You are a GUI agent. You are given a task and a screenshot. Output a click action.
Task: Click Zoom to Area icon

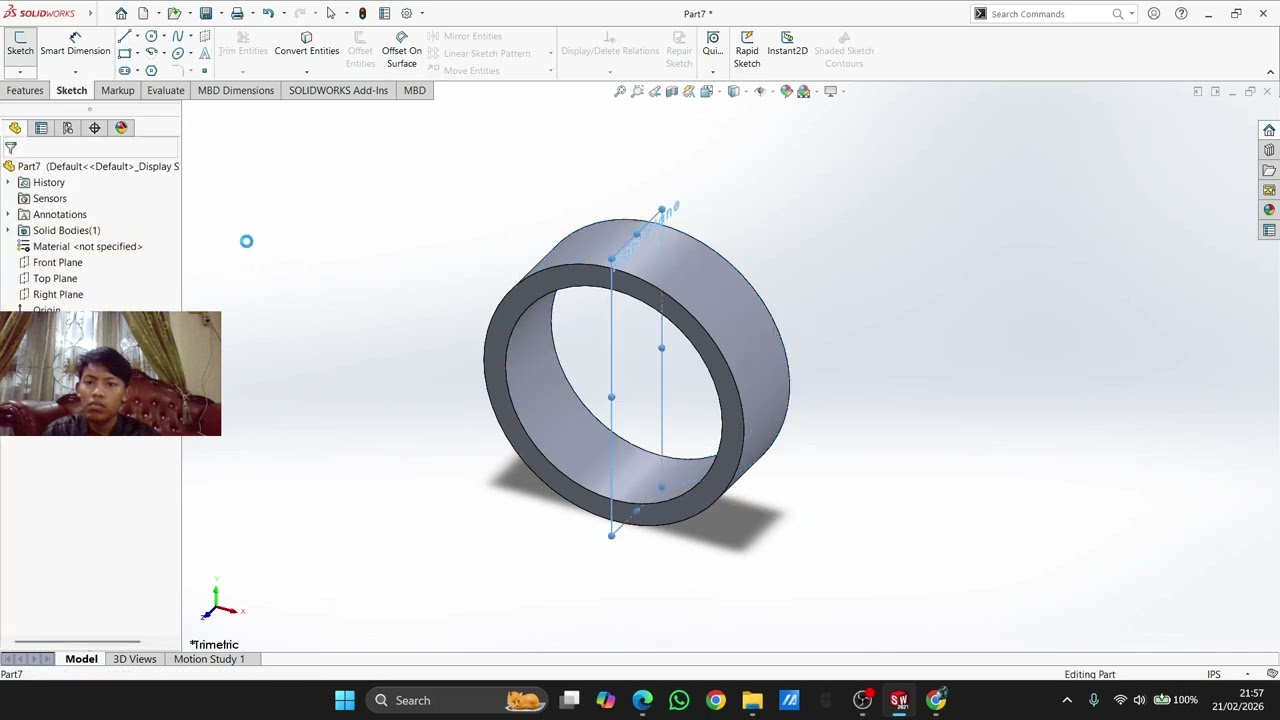637,91
